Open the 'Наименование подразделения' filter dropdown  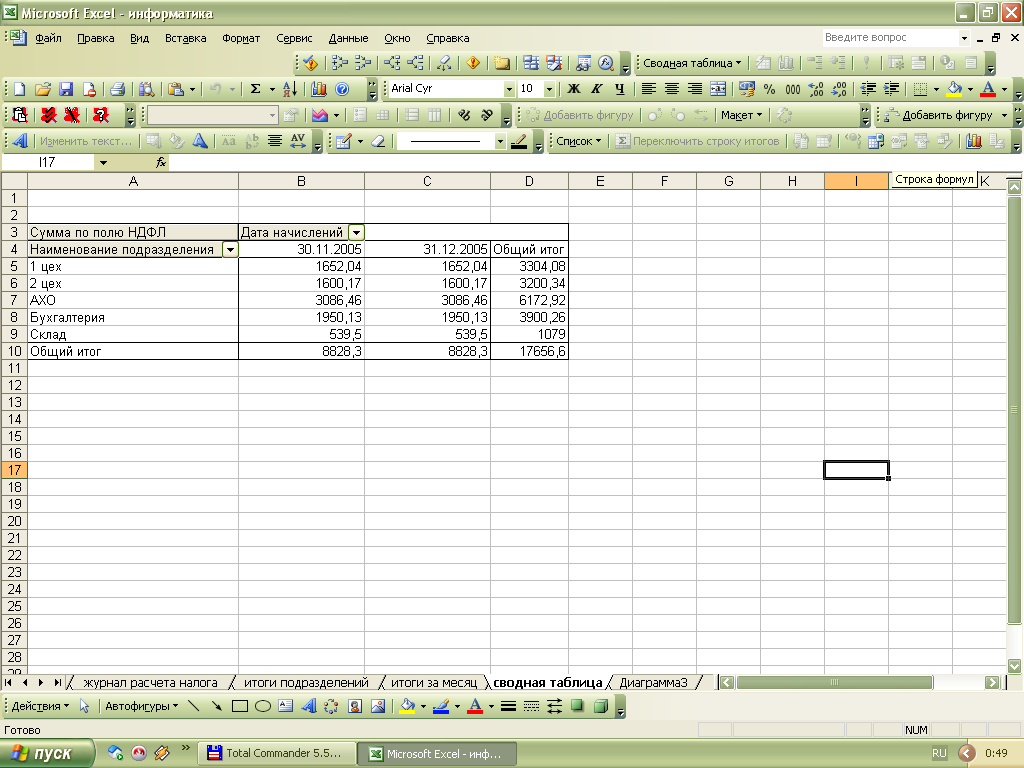click(x=231, y=250)
